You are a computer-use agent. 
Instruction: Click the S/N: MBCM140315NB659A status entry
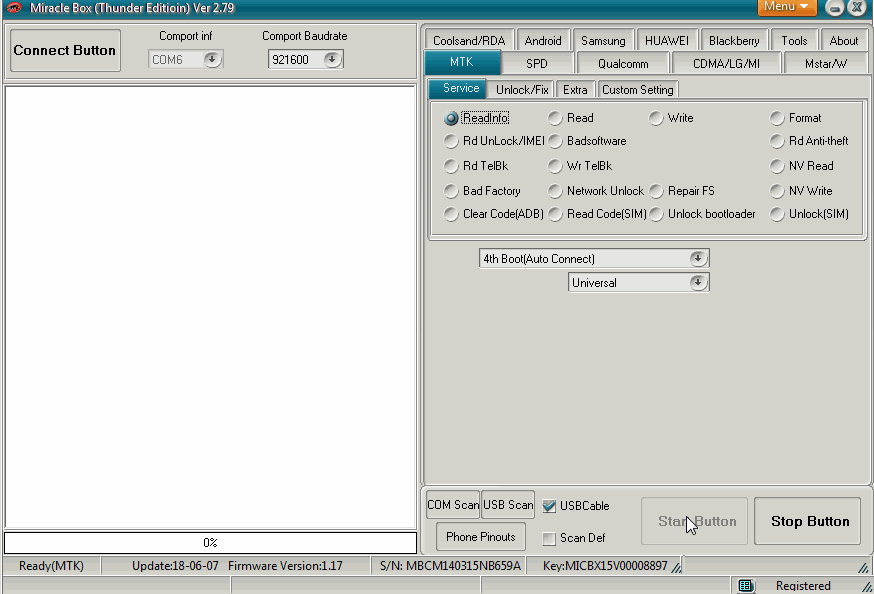click(450, 566)
